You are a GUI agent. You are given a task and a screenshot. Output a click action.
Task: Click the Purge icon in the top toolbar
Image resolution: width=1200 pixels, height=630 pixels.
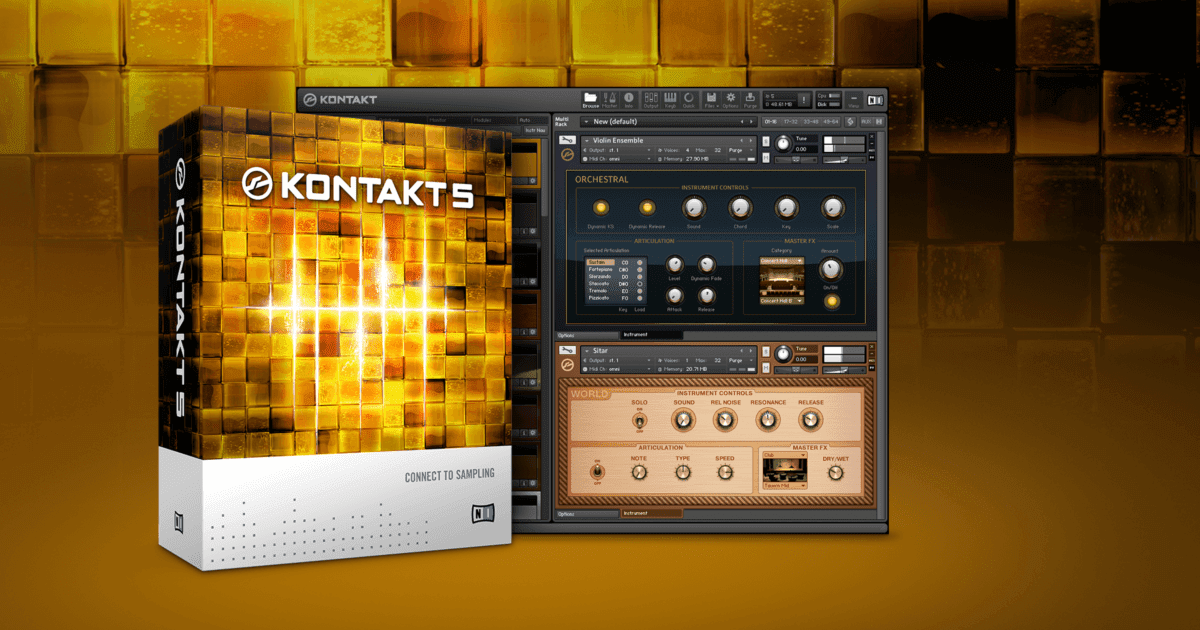(x=752, y=99)
